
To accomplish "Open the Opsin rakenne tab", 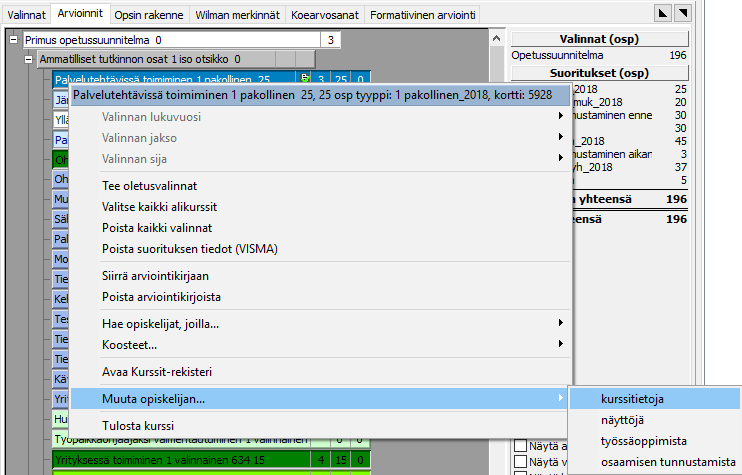I will (x=149, y=15).
